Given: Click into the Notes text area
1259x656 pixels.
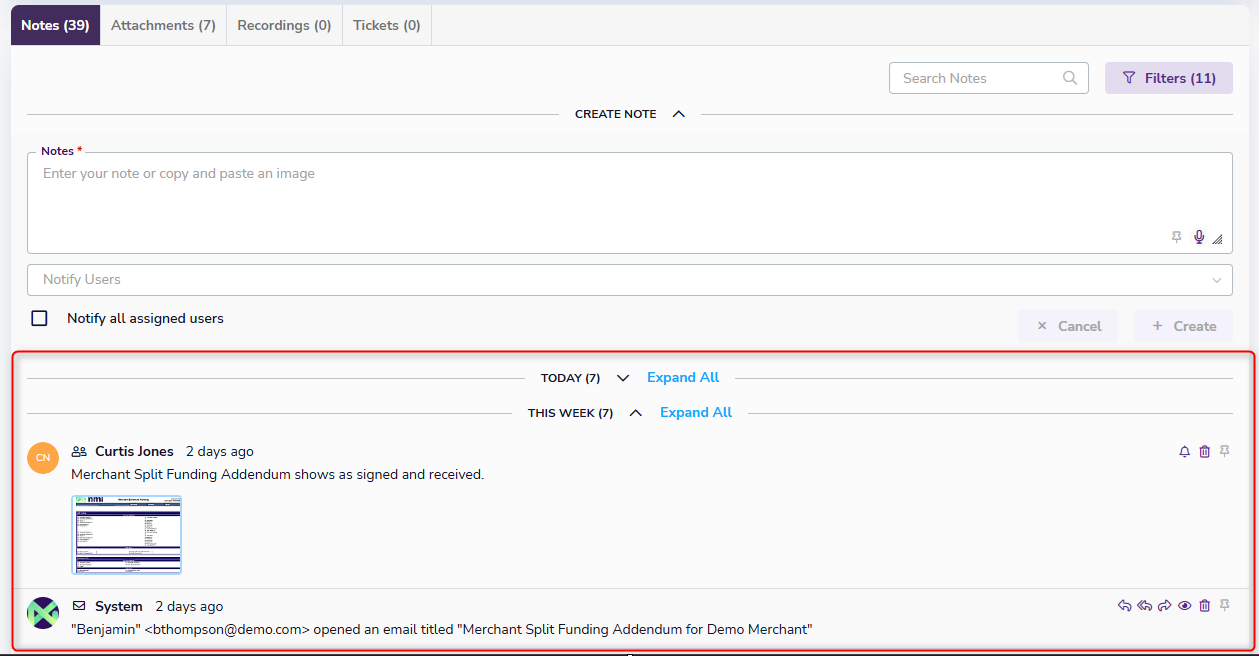Looking at the screenshot, I should [x=630, y=203].
